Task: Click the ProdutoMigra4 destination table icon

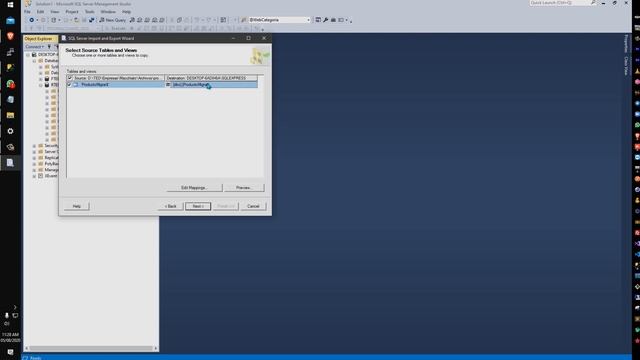Action: (168, 84)
